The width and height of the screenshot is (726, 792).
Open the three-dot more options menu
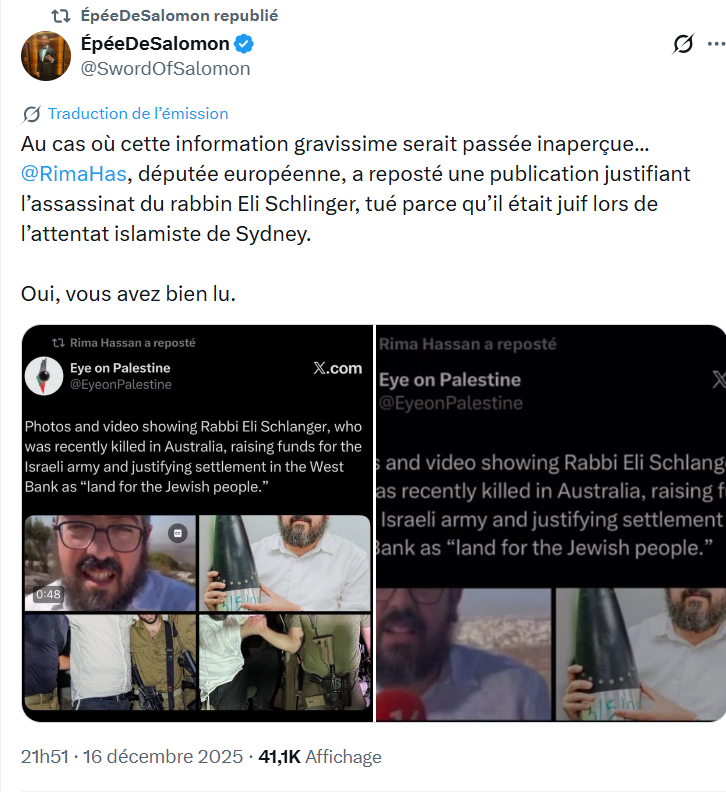(716, 44)
